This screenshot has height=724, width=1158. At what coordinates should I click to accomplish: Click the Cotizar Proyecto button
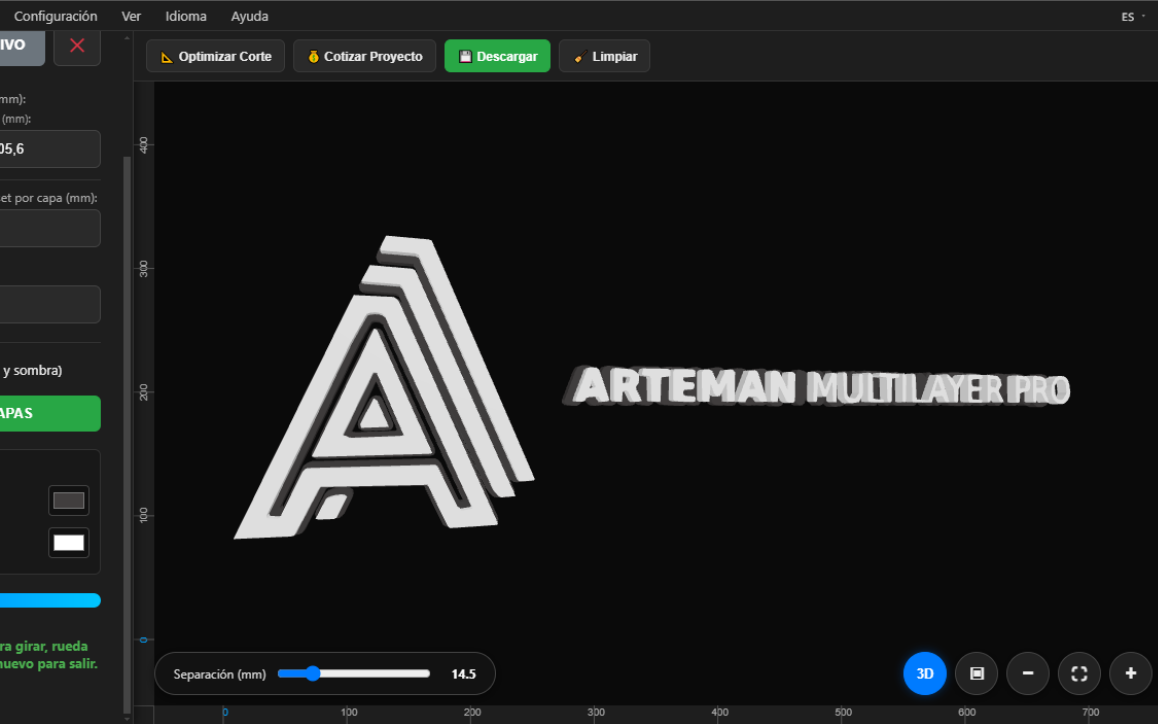pyautogui.click(x=365, y=56)
